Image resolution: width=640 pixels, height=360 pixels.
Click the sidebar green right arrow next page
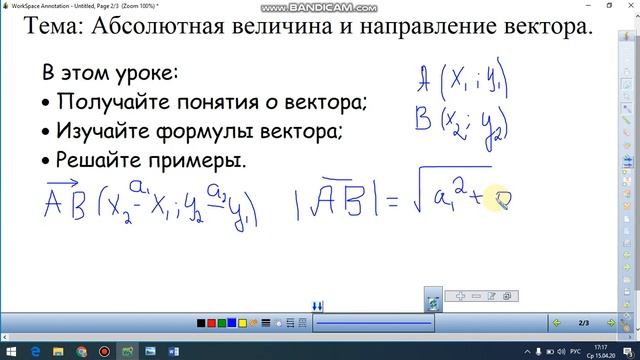click(x=627, y=267)
